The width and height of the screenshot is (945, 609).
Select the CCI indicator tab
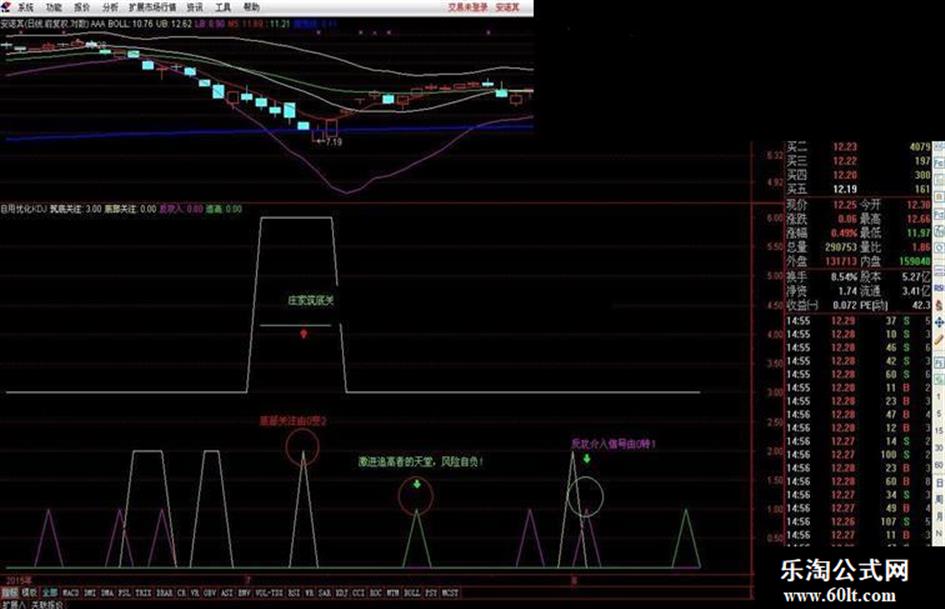point(359,593)
